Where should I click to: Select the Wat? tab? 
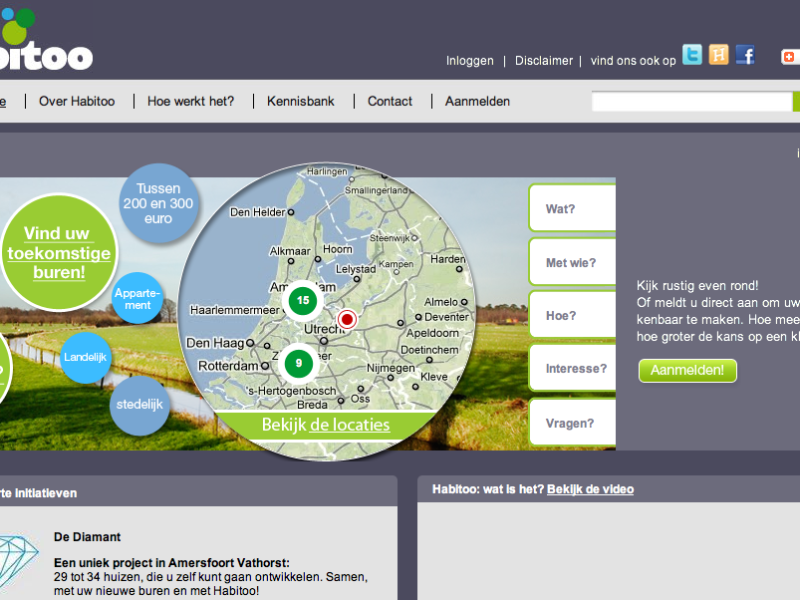[x=572, y=208]
